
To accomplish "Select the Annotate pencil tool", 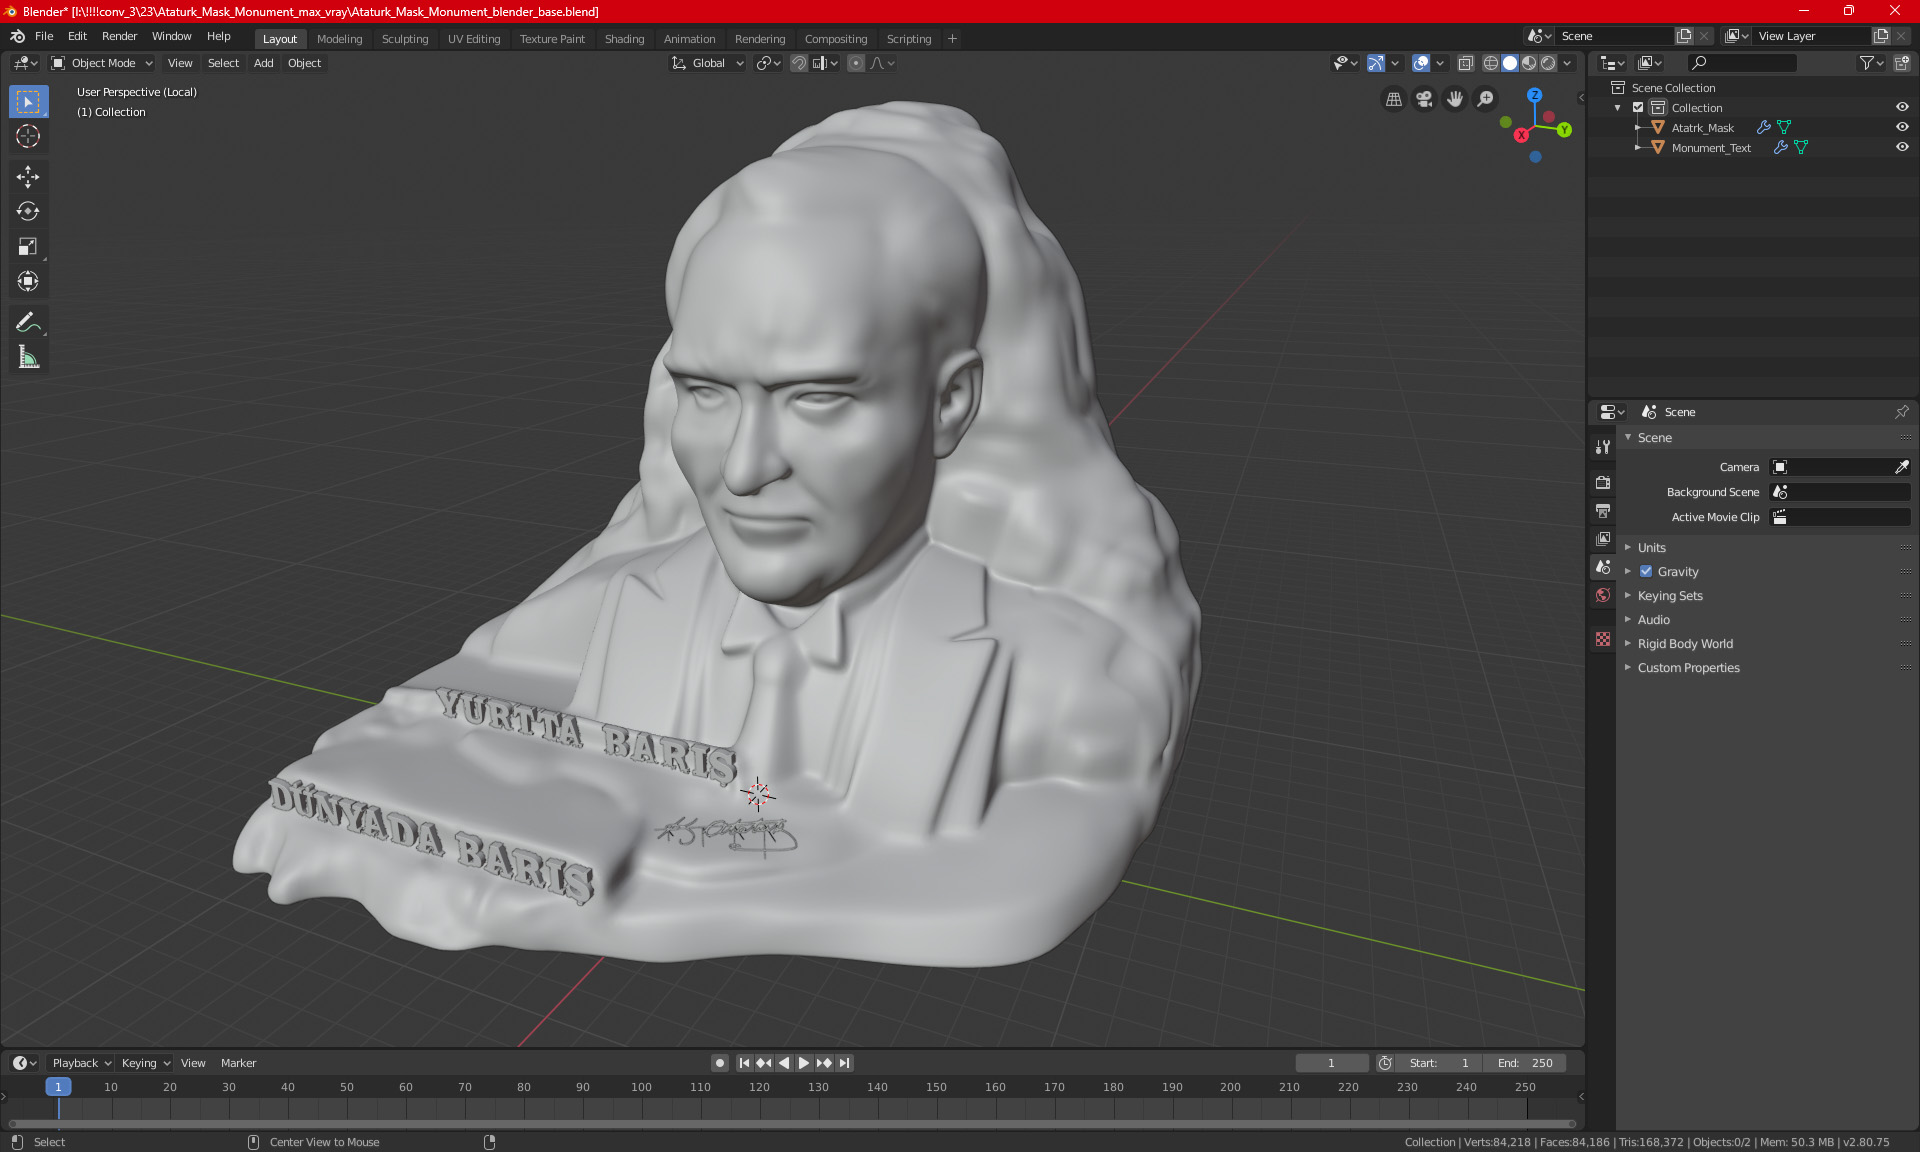I will (28, 322).
